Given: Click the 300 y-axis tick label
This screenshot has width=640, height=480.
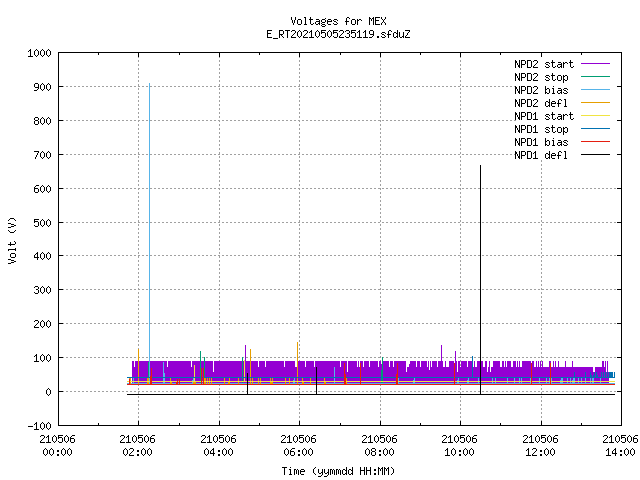Looking at the screenshot, I should (42, 290).
